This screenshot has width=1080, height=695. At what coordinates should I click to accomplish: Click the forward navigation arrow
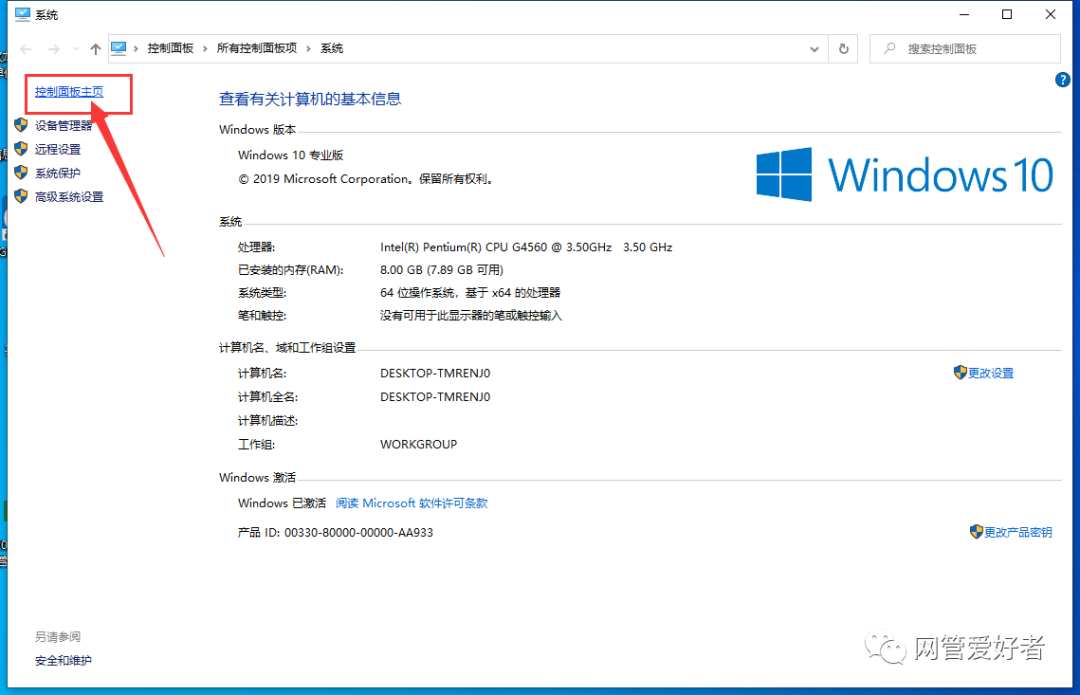point(53,49)
